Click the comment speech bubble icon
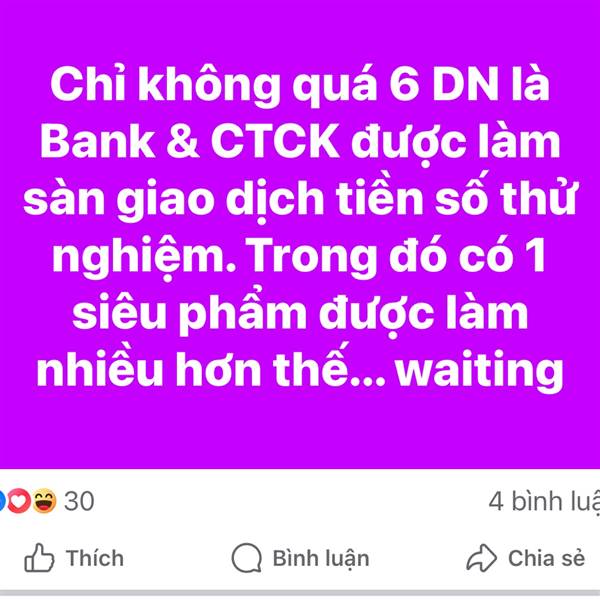This screenshot has height=600, width=600. pyautogui.click(x=247, y=558)
